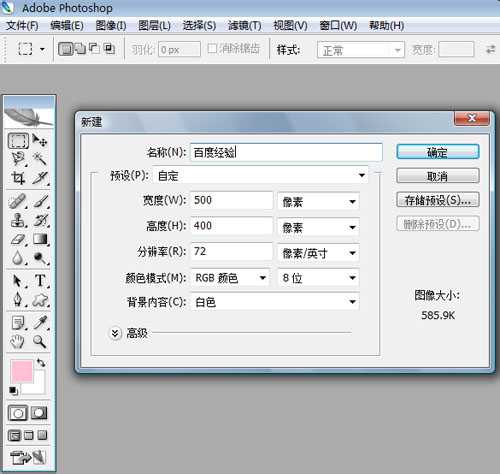The width and height of the screenshot is (500, 474).
Task: Enable Add to Selection mode
Action: pos(80,49)
